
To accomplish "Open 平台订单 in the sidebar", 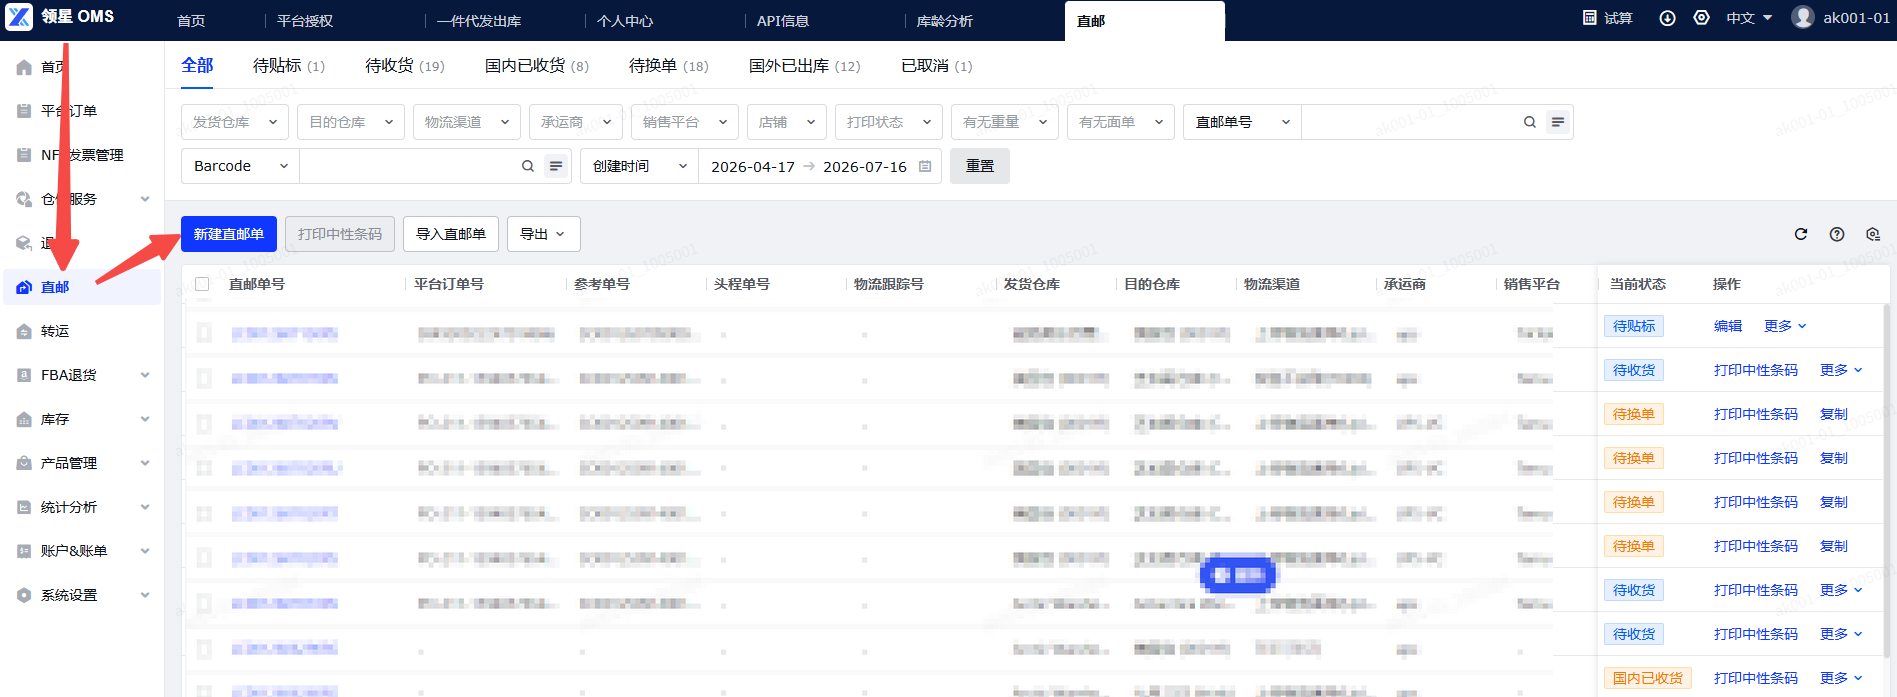I will tap(68, 111).
